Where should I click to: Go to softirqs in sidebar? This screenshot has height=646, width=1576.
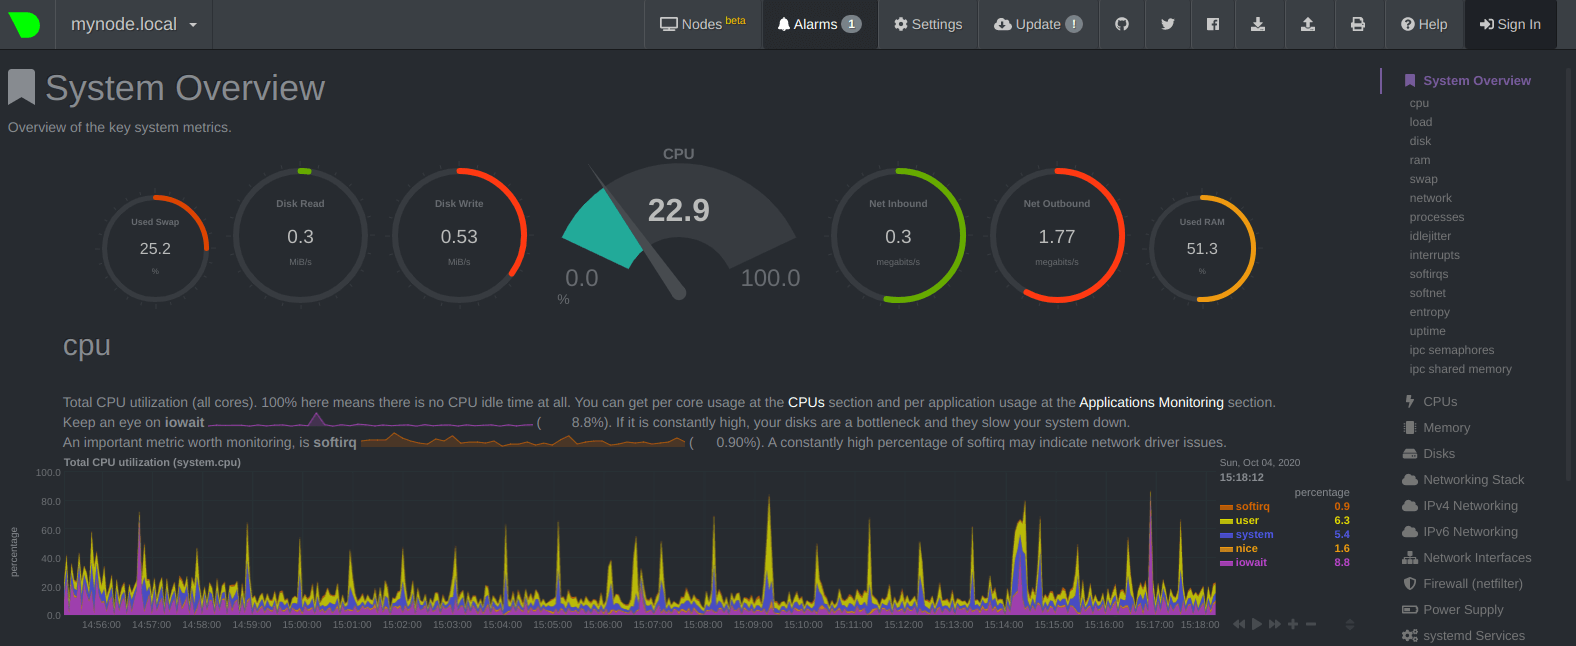point(1429,274)
